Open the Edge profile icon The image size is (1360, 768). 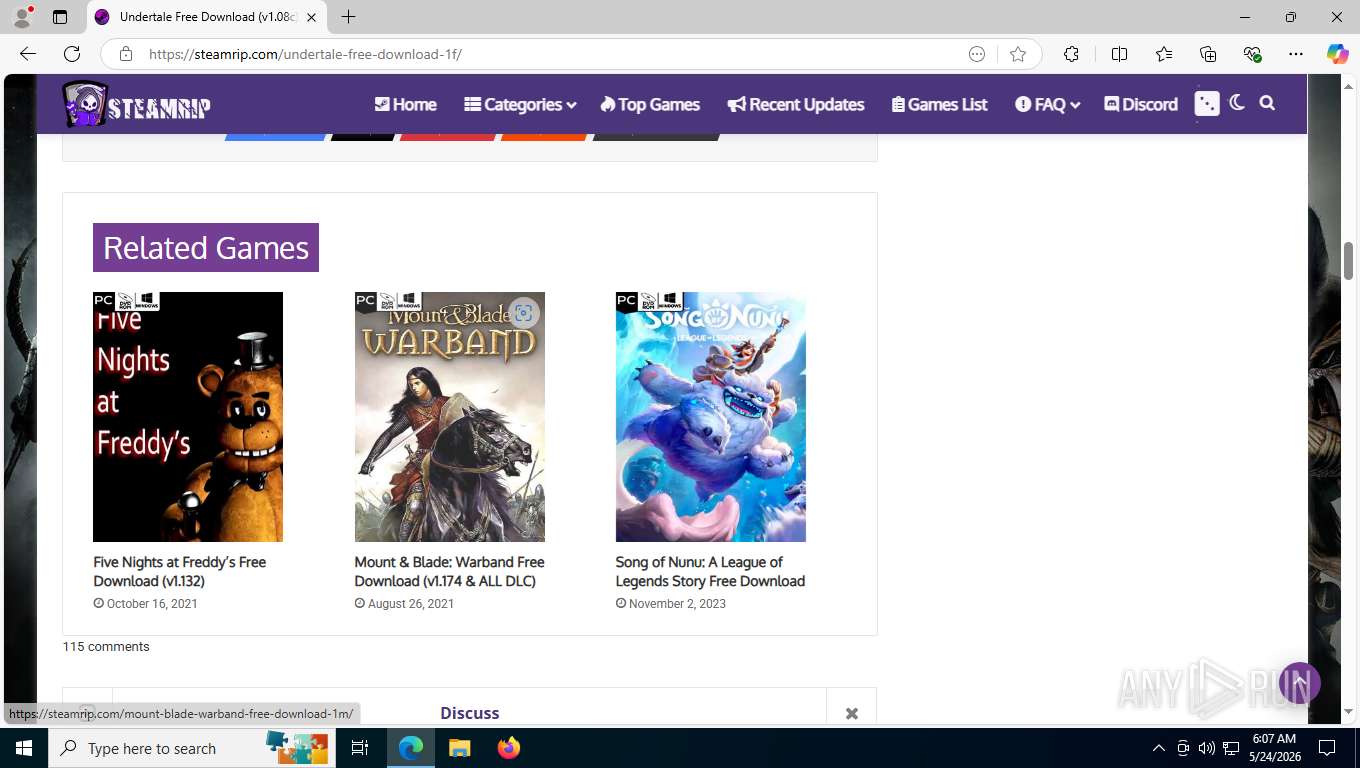(22, 17)
